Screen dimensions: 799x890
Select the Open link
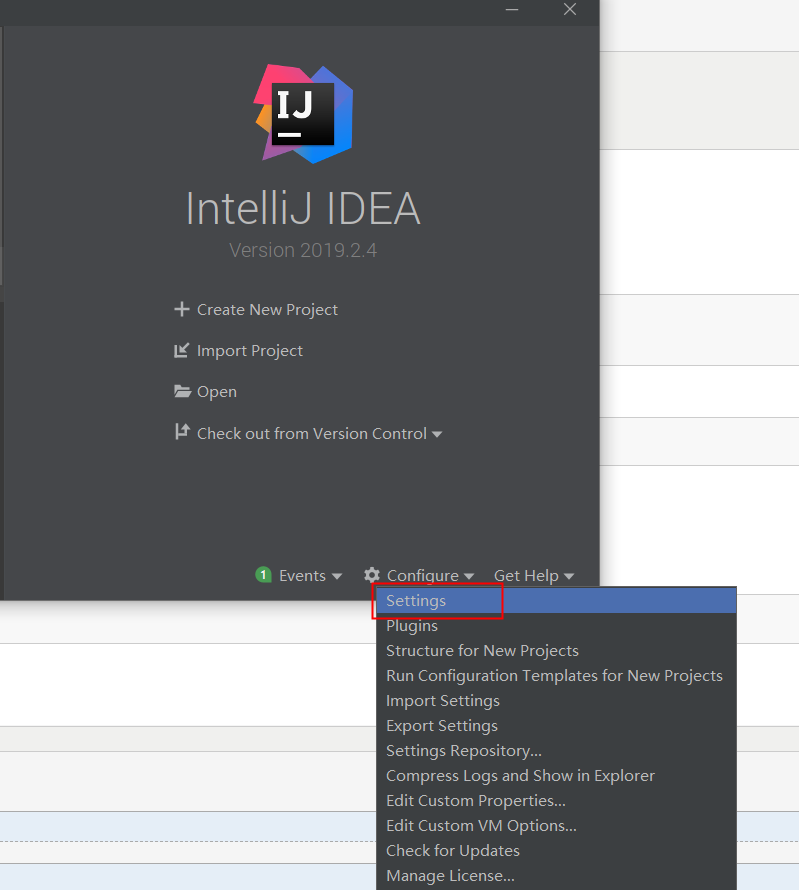[x=217, y=392]
